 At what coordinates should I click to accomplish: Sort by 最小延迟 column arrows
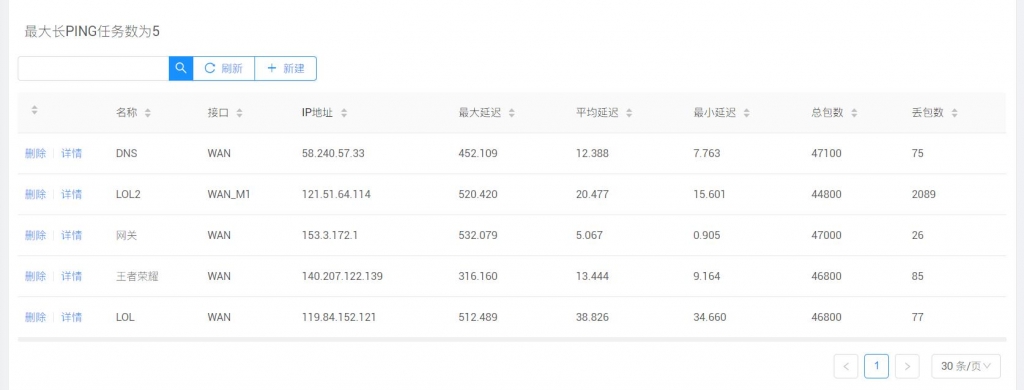tap(746, 113)
